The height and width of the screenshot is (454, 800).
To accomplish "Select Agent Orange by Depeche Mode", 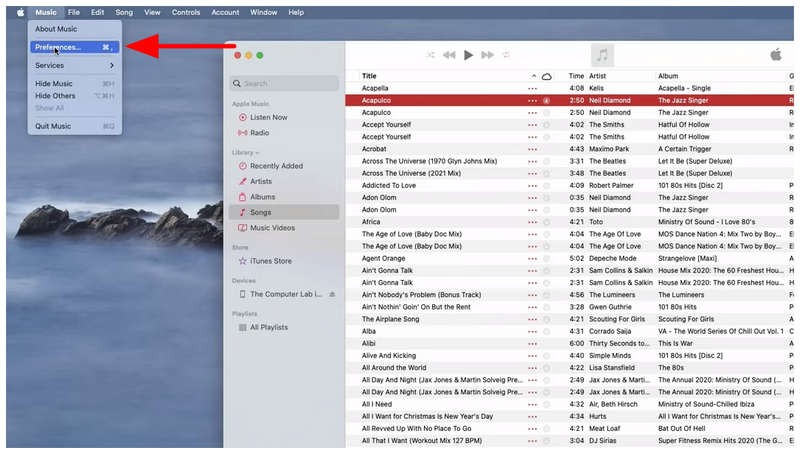I will coord(569,259).
